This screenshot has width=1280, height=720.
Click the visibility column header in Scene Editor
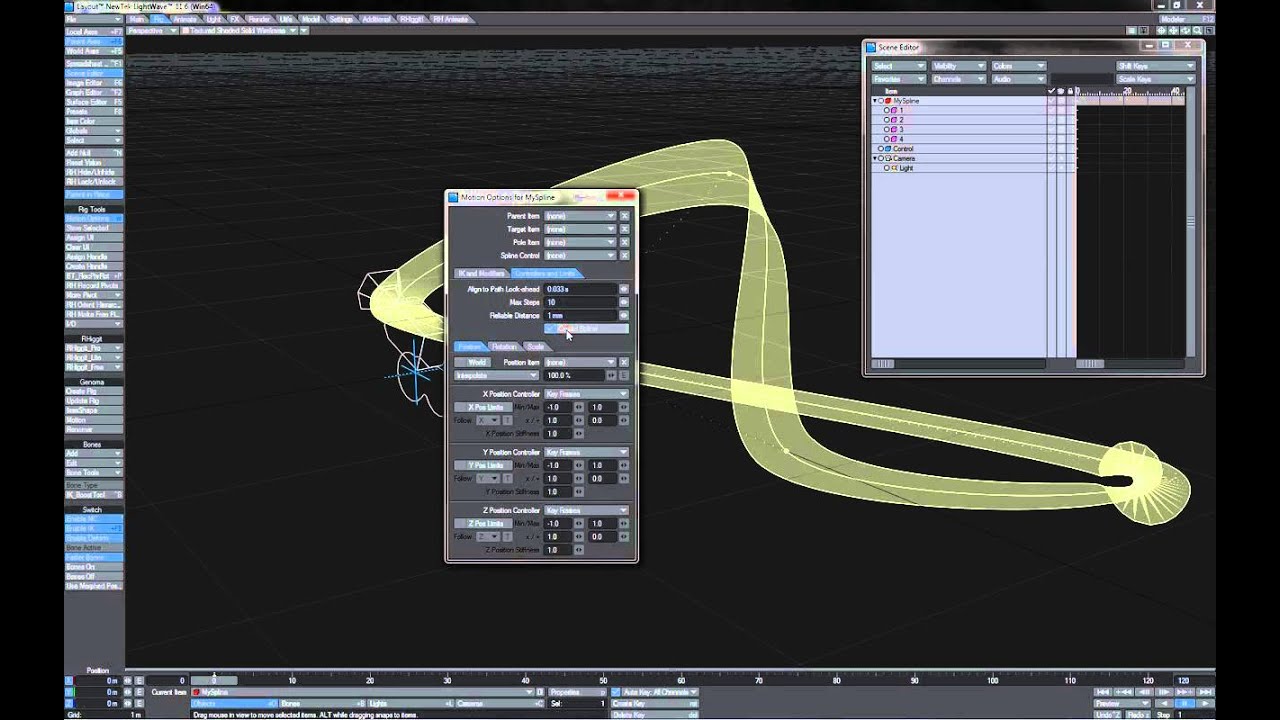pyautogui.click(x=1061, y=91)
